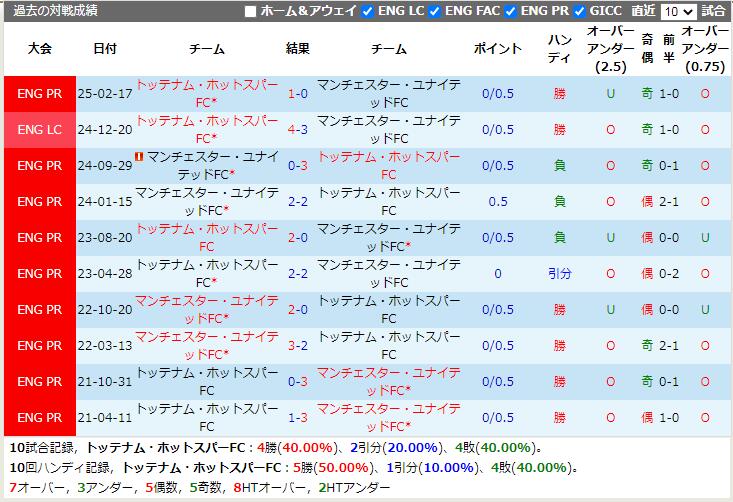The height and width of the screenshot is (502, 733).
Task: Enable the ホーム&アウェイ checkbox
Action: (x=251, y=11)
